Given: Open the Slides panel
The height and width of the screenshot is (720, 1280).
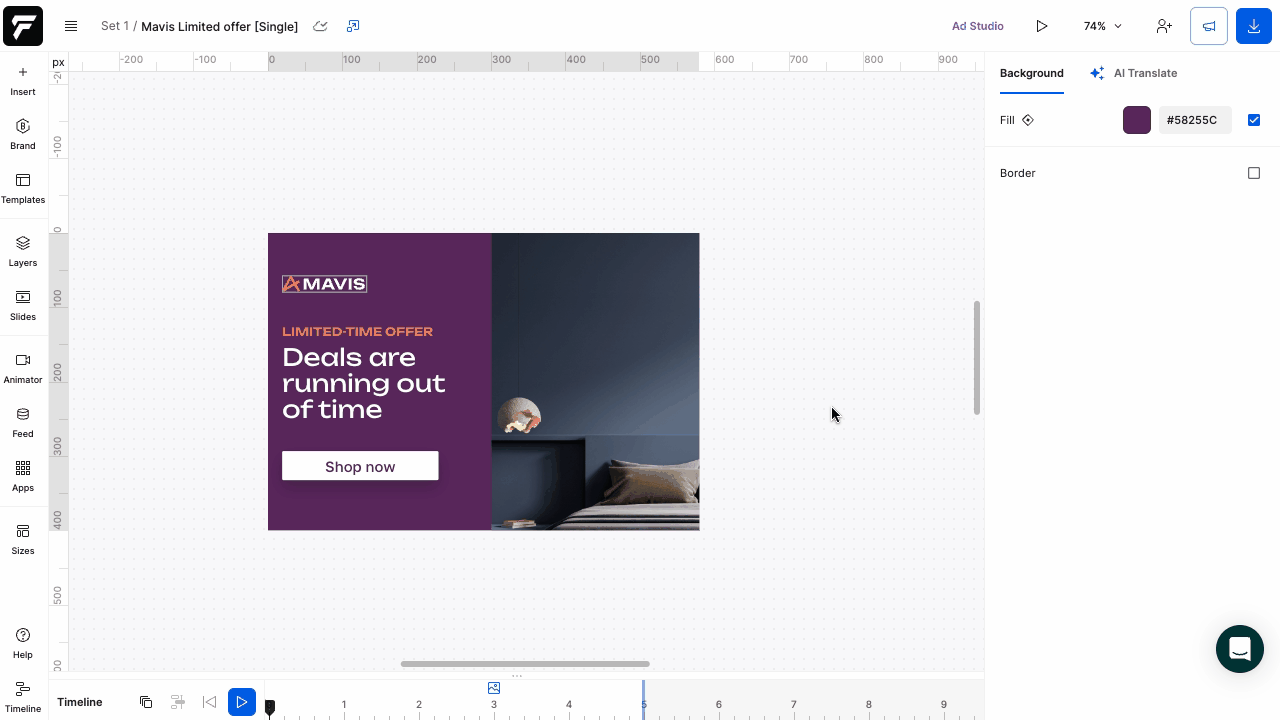Looking at the screenshot, I should 23,306.
